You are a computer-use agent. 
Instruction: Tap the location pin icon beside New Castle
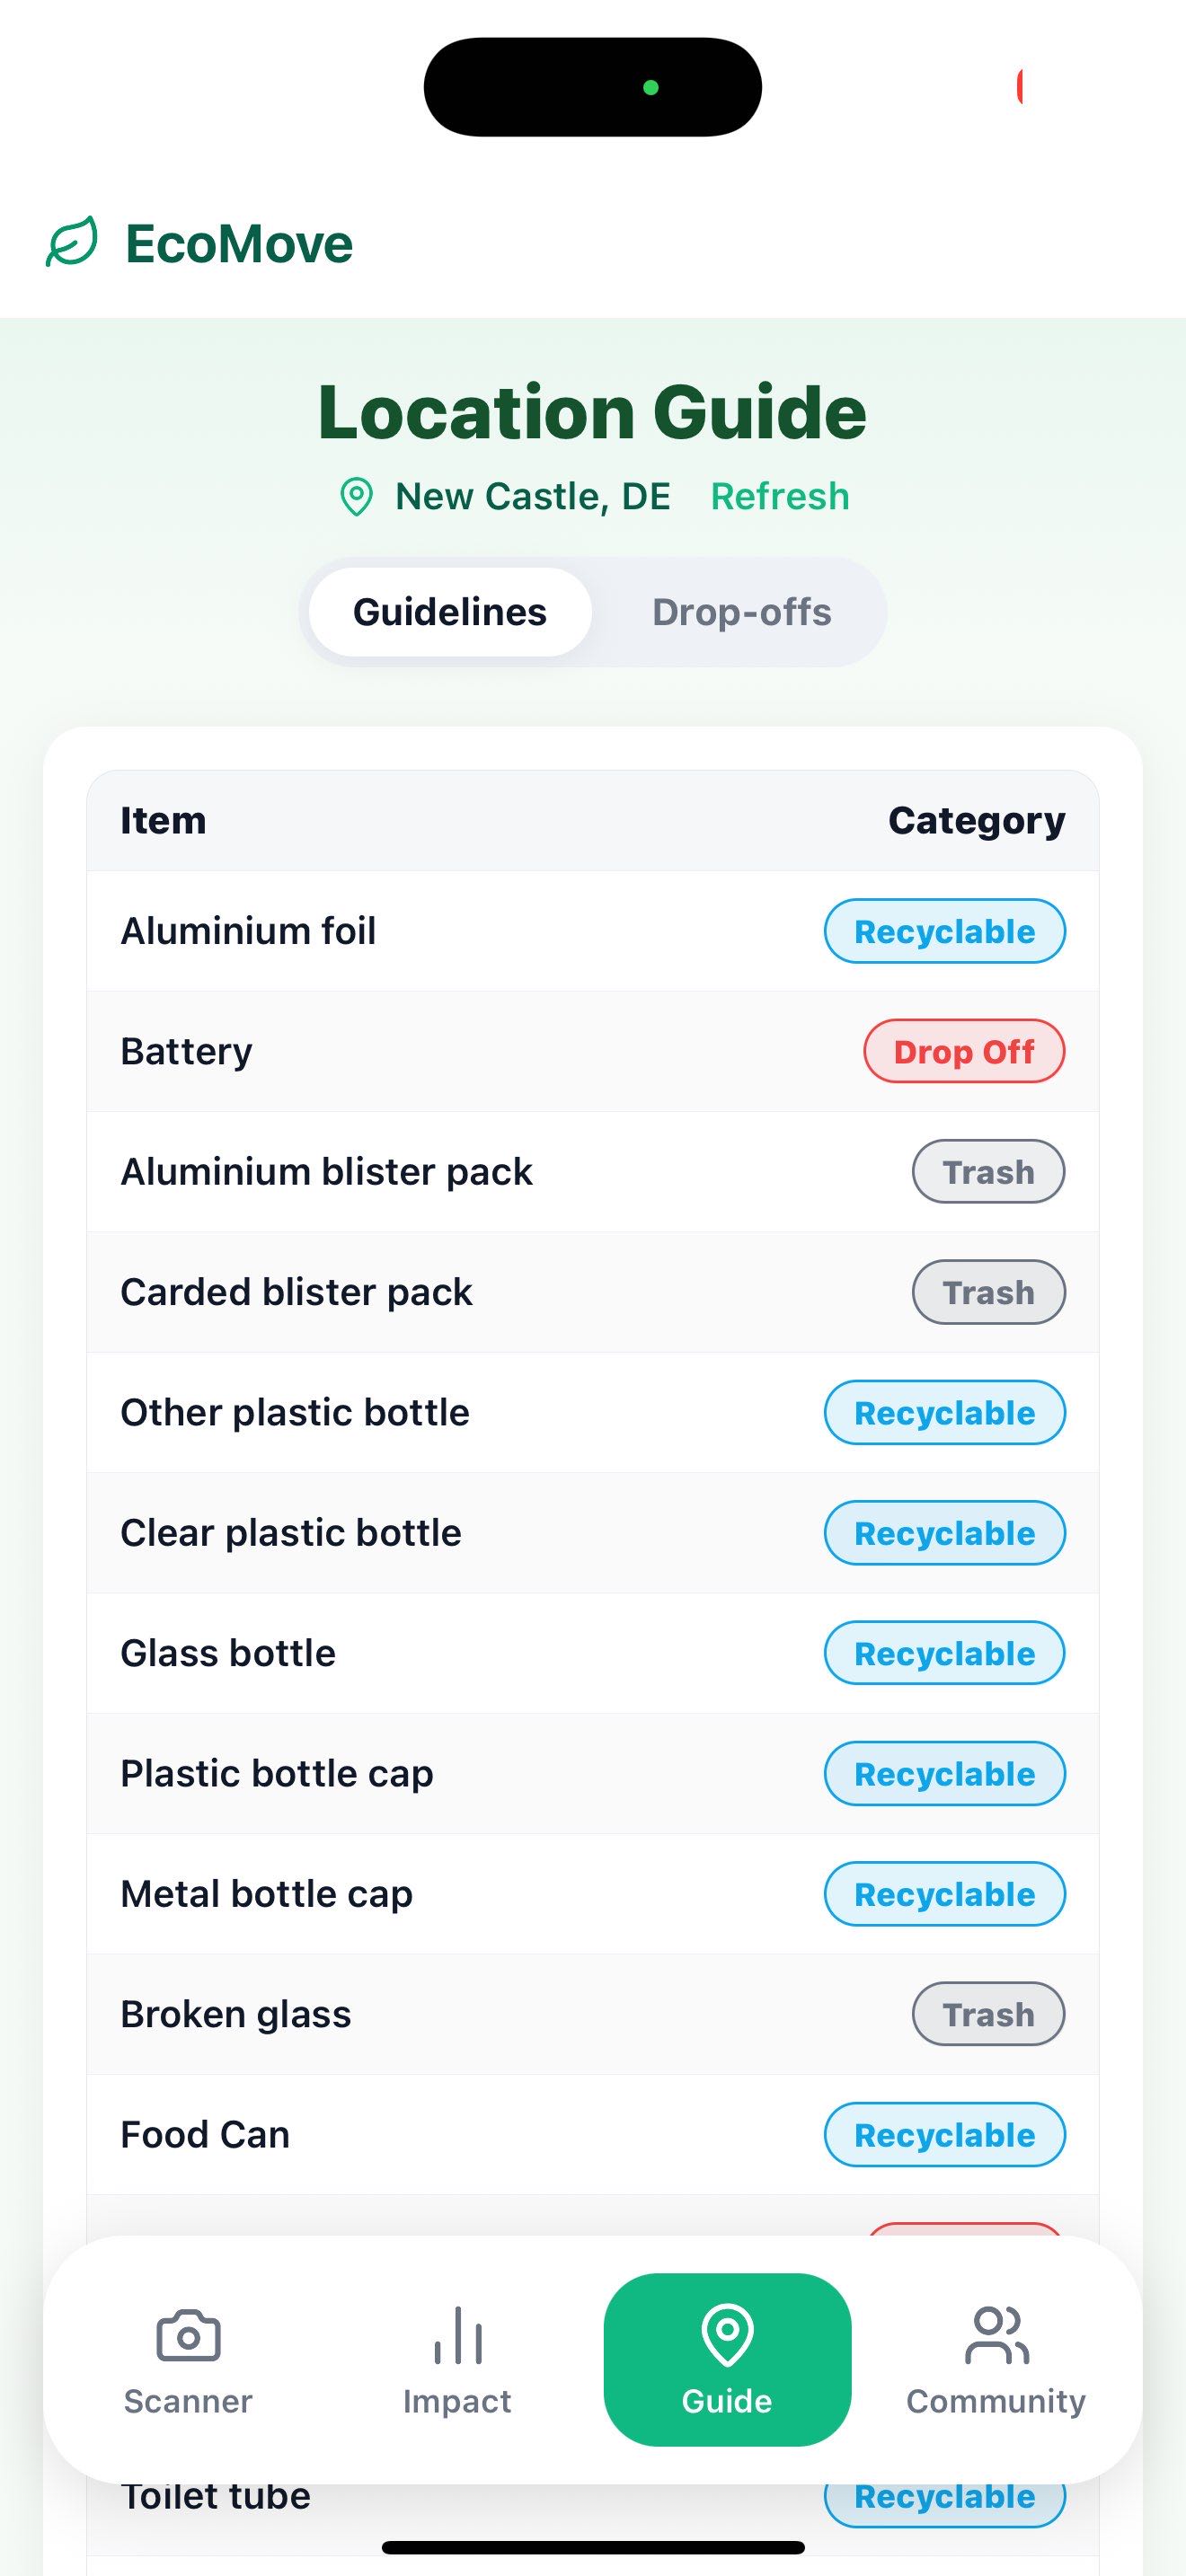pyautogui.click(x=356, y=496)
